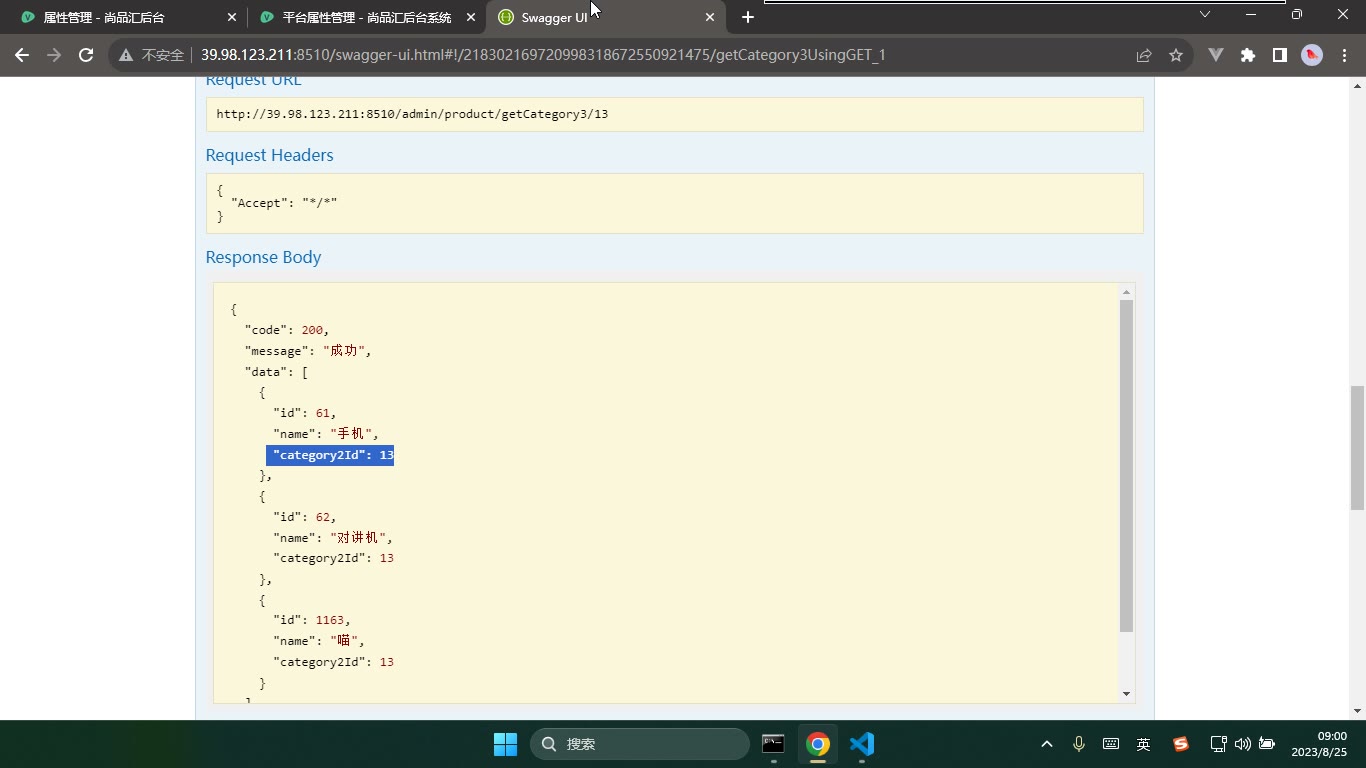The width and height of the screenshot is (1366, 768).
Task: Switch to the 平台属性管理 tab
Action: (x=366, y=17)
